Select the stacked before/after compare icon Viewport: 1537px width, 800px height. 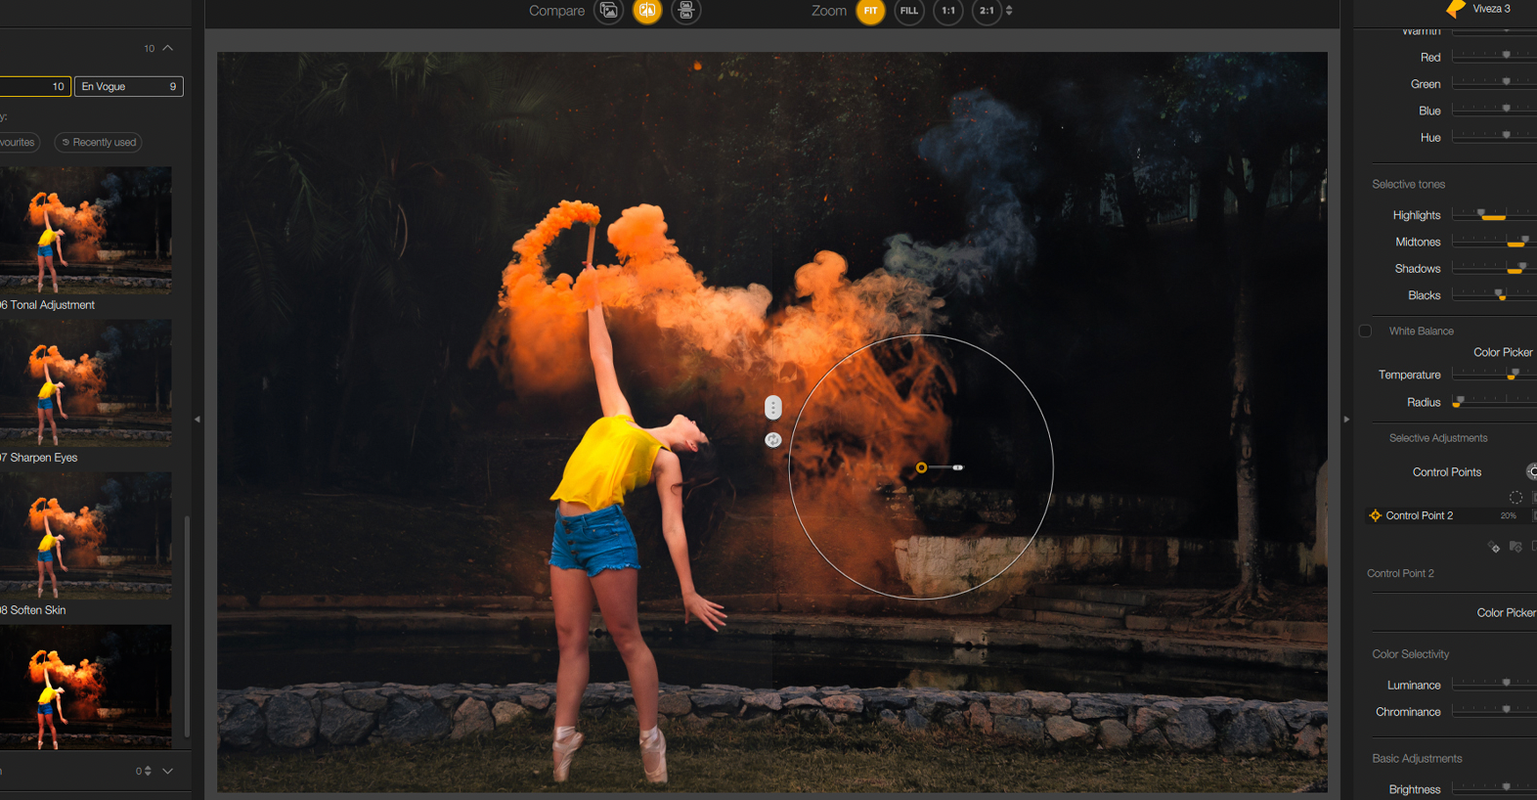(686, 10)
